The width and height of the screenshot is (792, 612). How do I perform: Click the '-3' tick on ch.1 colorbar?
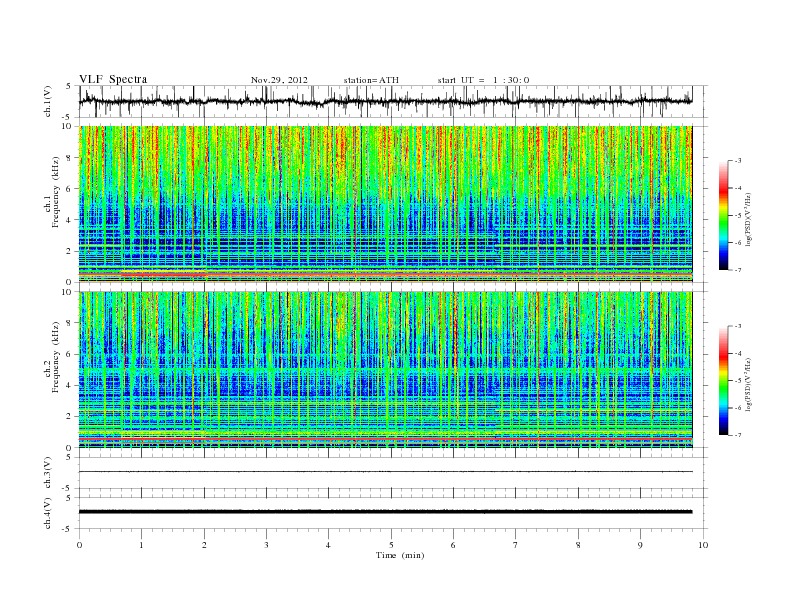tap(737, 161)
